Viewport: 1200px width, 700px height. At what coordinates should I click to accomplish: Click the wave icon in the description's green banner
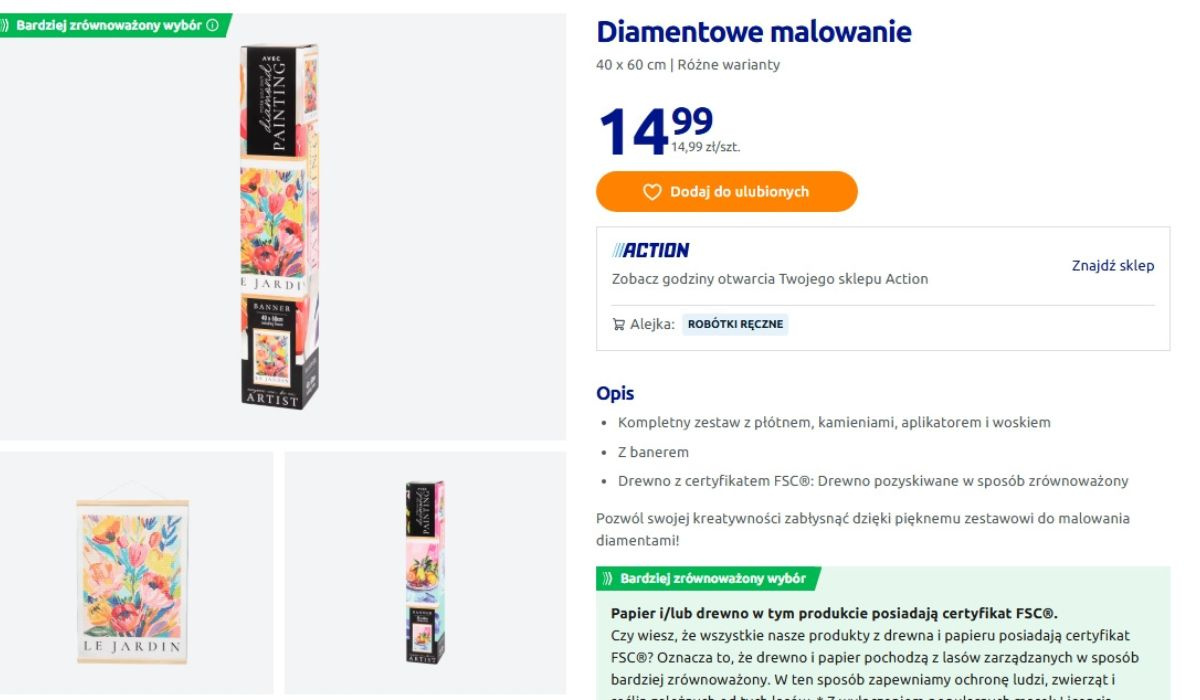pos(607,578)
